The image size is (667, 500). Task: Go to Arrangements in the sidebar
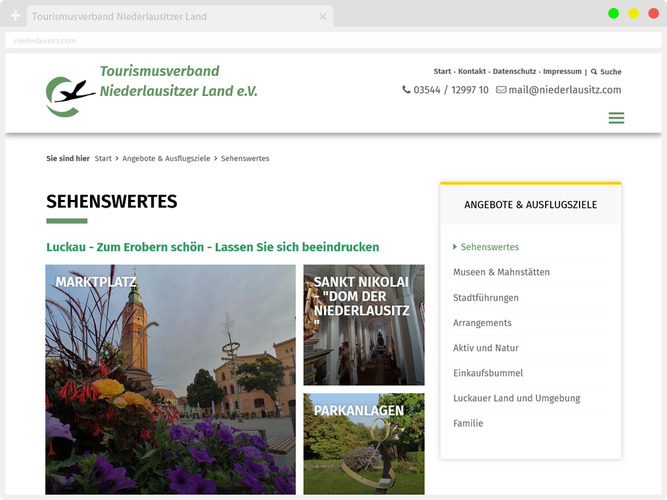(482, 323)
